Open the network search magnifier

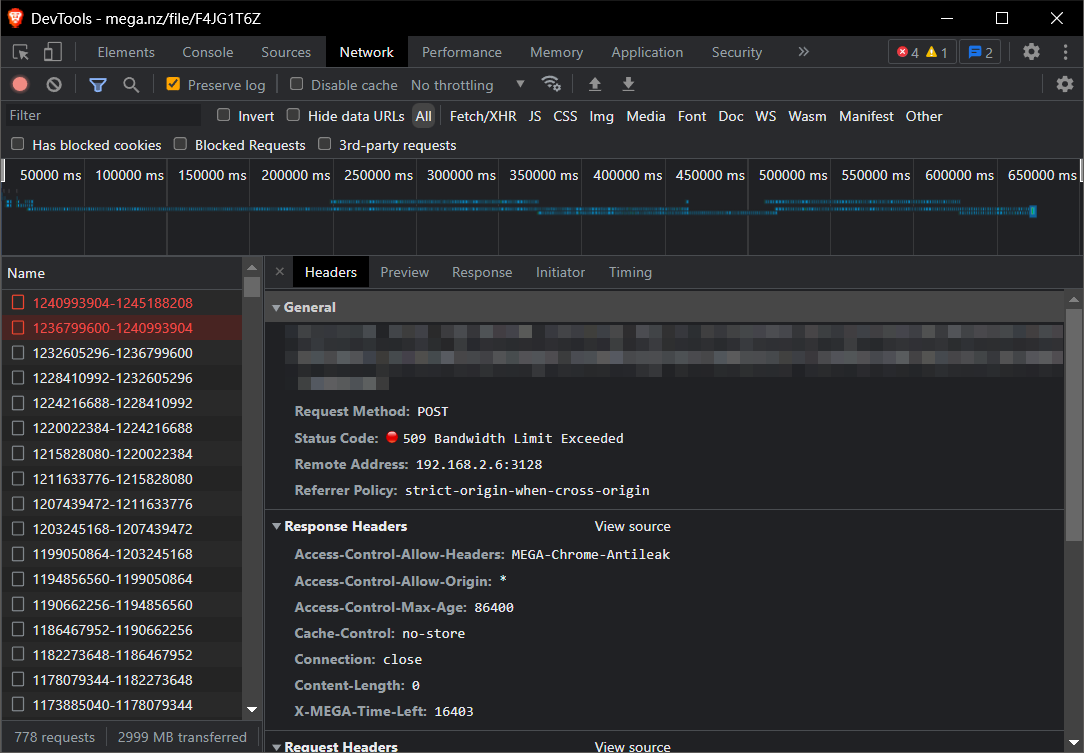[131, 85]
